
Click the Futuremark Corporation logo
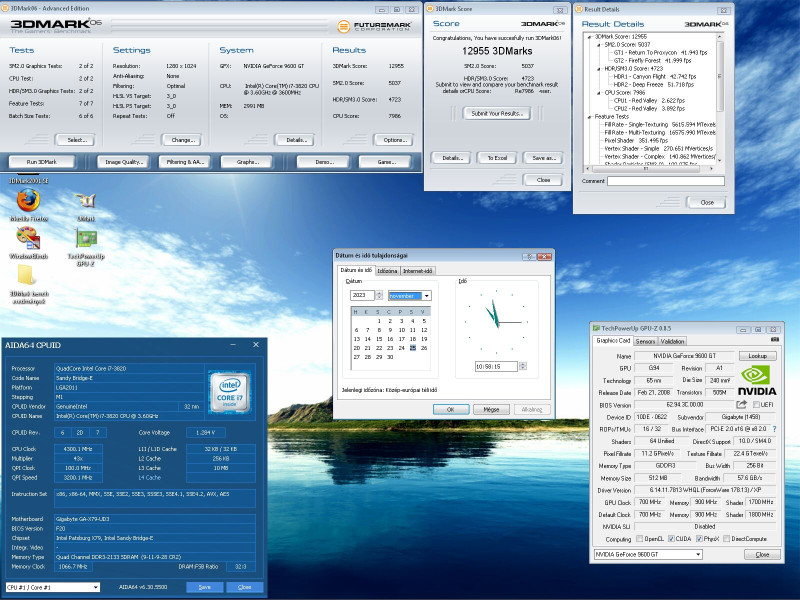tap(374, 26)
